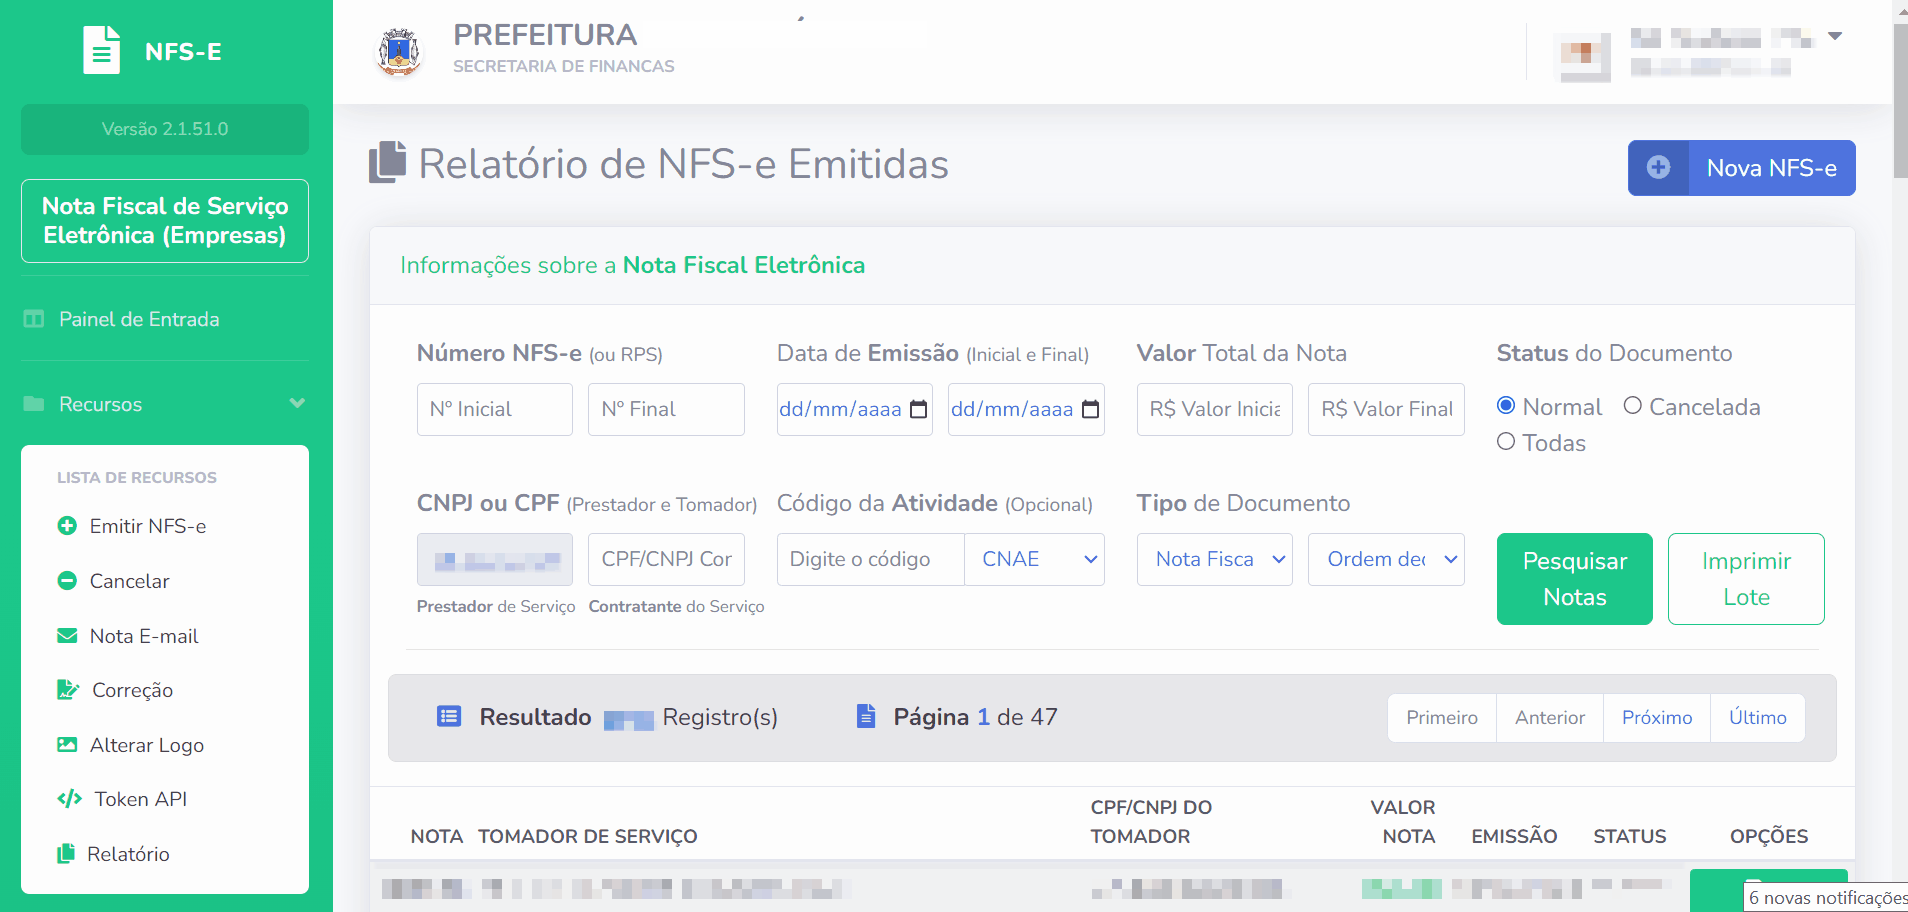The width and height of the screenshot is (1908, 912).
Task: Click the Nº Inicial input field
Action: (x=495, y=410)
